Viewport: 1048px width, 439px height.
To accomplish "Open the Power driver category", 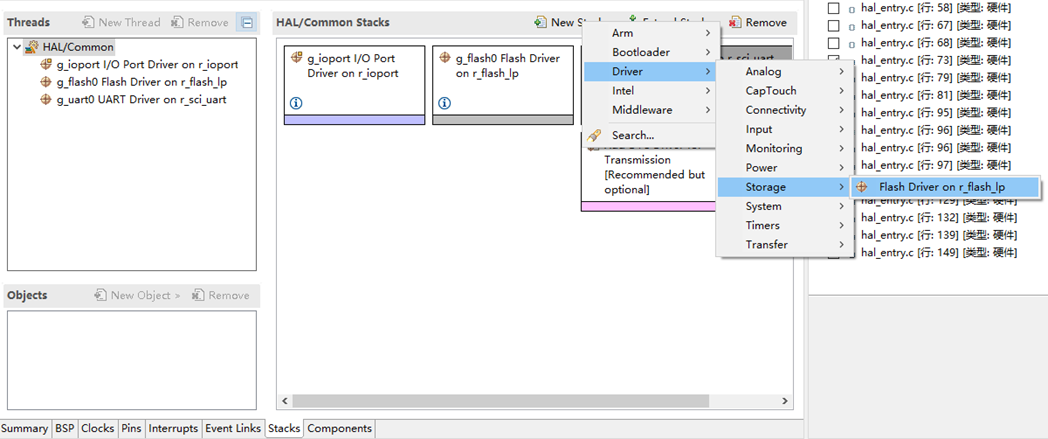I will pyautogui.click(x=785, y=168).
